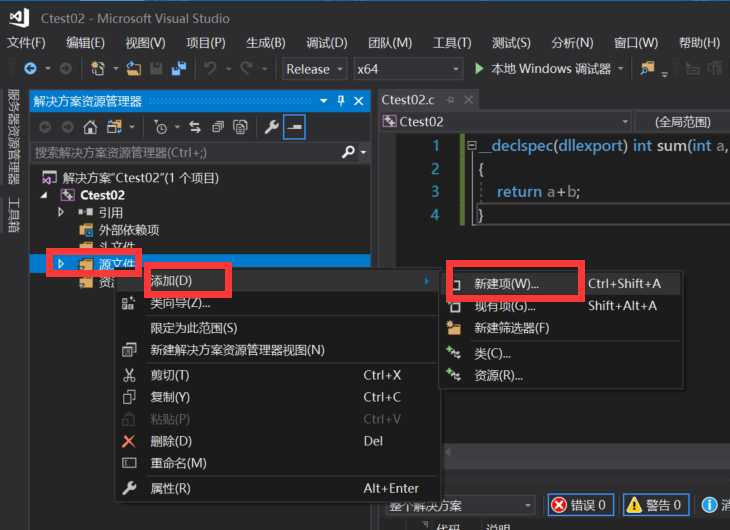
Task: Open the Release configuration dropdown
Action: (x=315, y=69)
